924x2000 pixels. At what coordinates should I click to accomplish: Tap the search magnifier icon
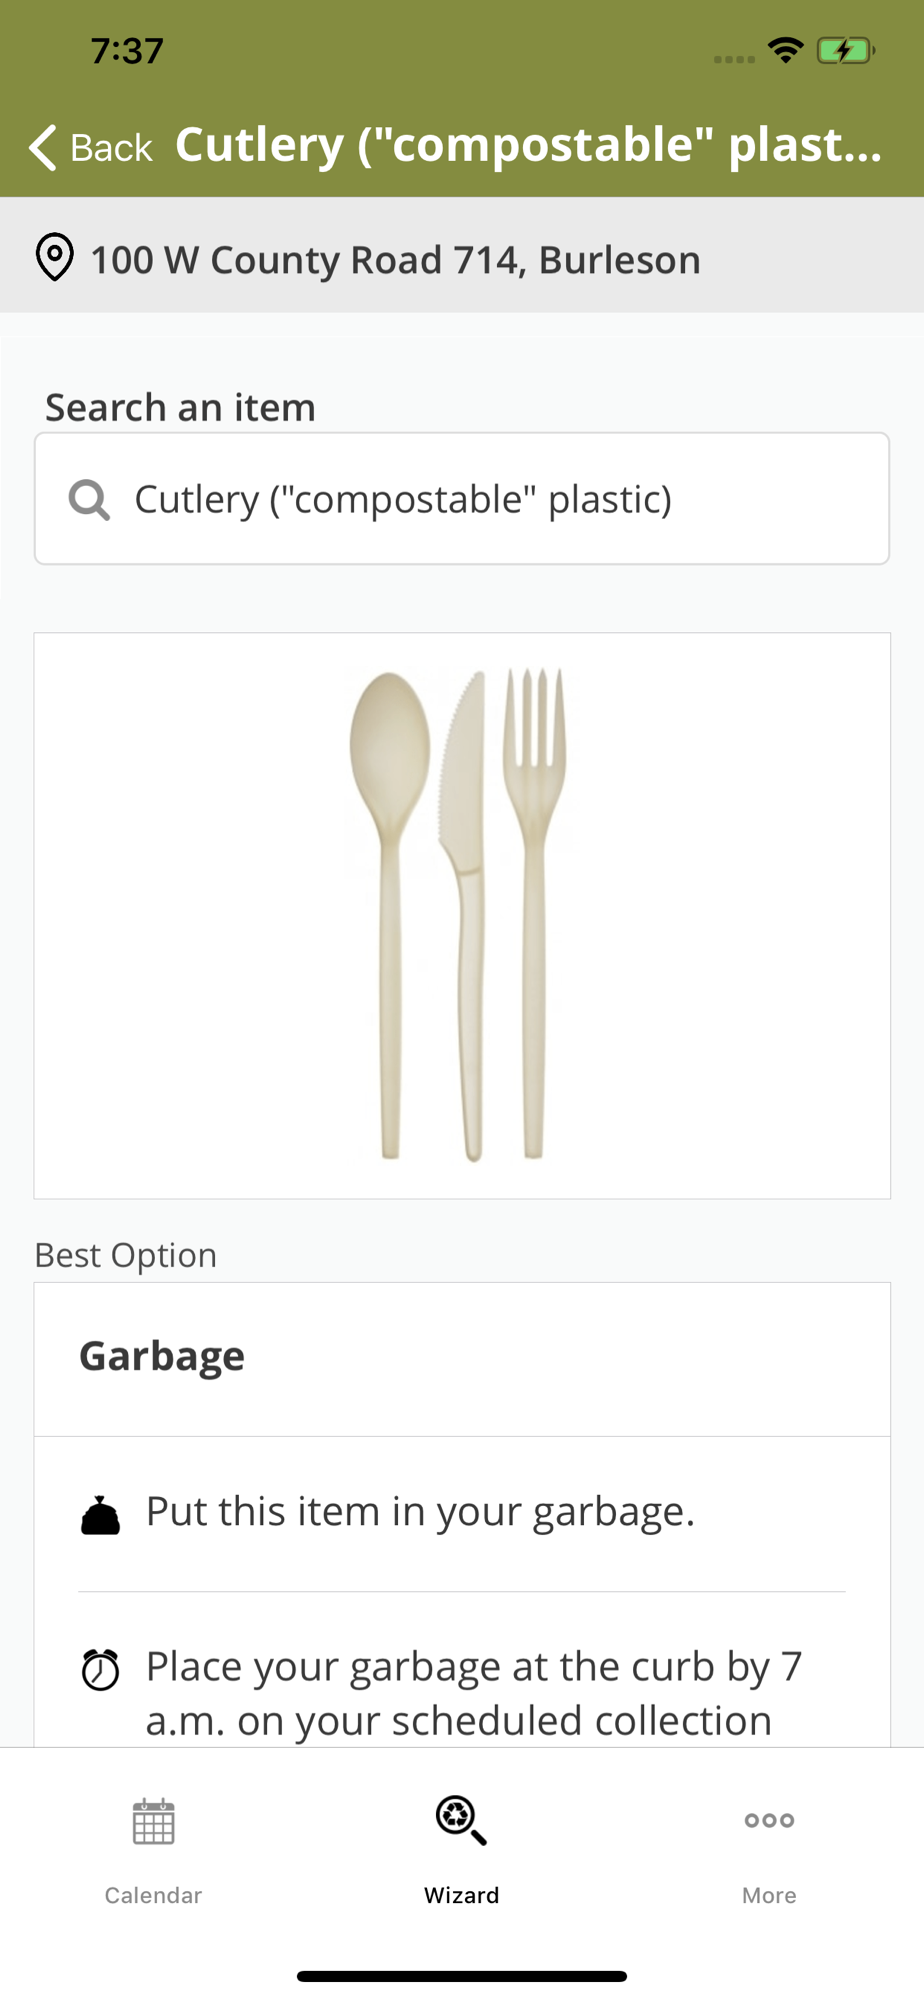click(x=89, y=499)
